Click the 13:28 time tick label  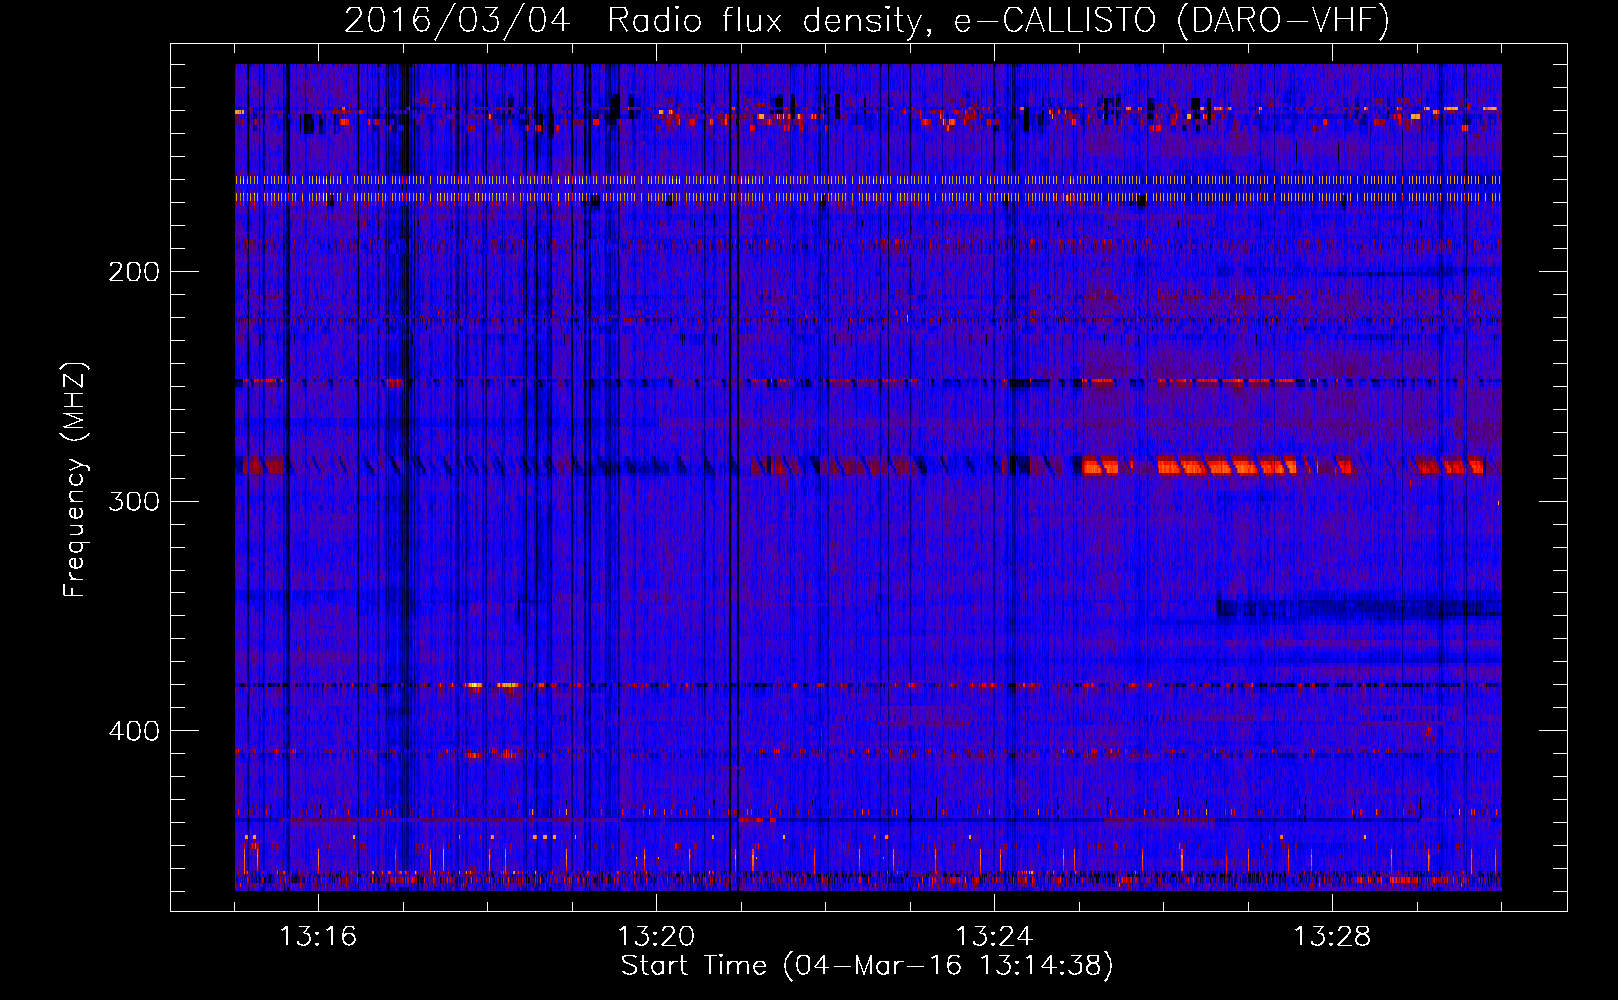point(1332,937)
